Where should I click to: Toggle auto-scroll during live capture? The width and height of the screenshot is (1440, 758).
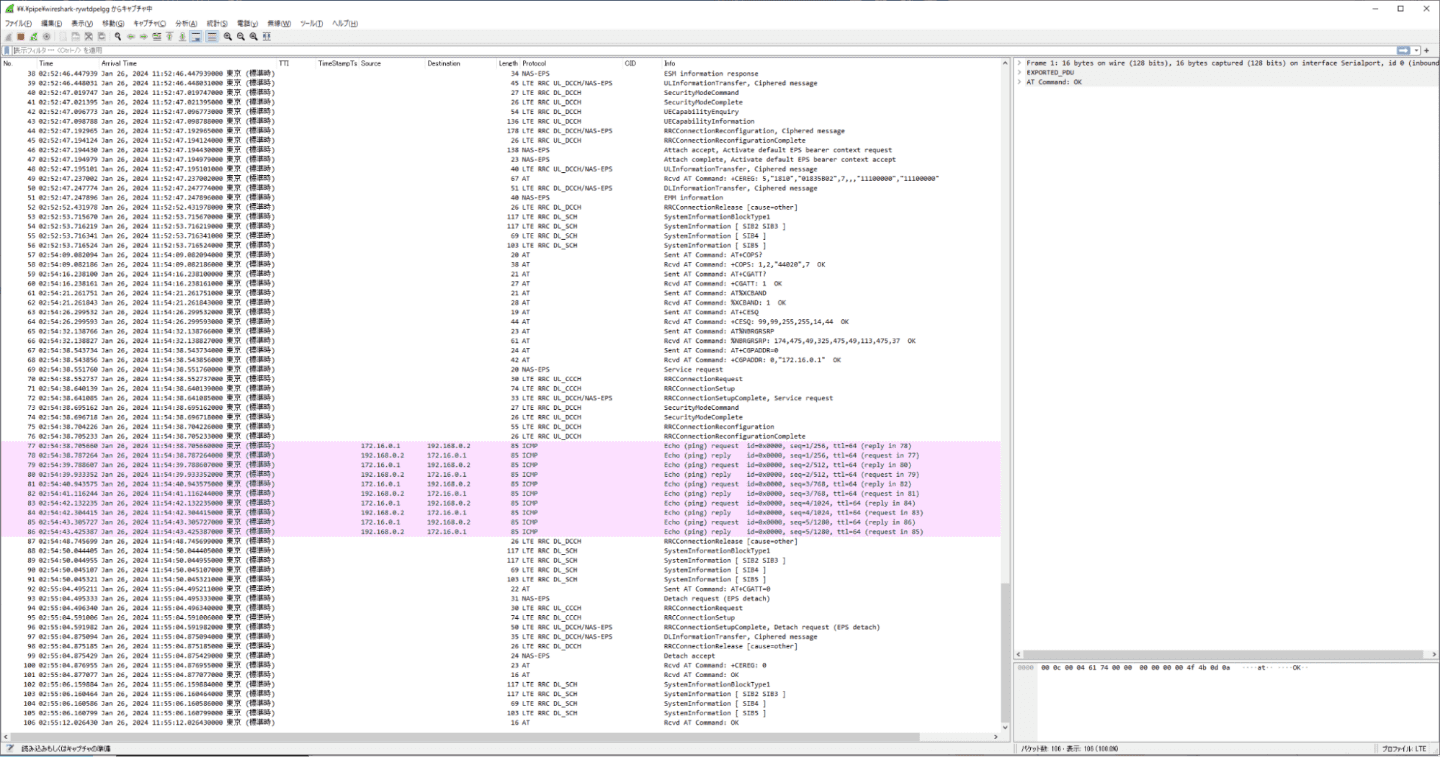click(x=196, y=36)
